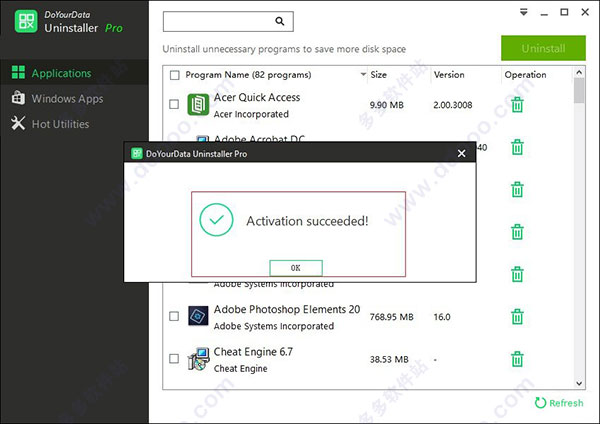Open the title bar dropdown menu icon
600x424 pixels.
(x=523, y=12)
